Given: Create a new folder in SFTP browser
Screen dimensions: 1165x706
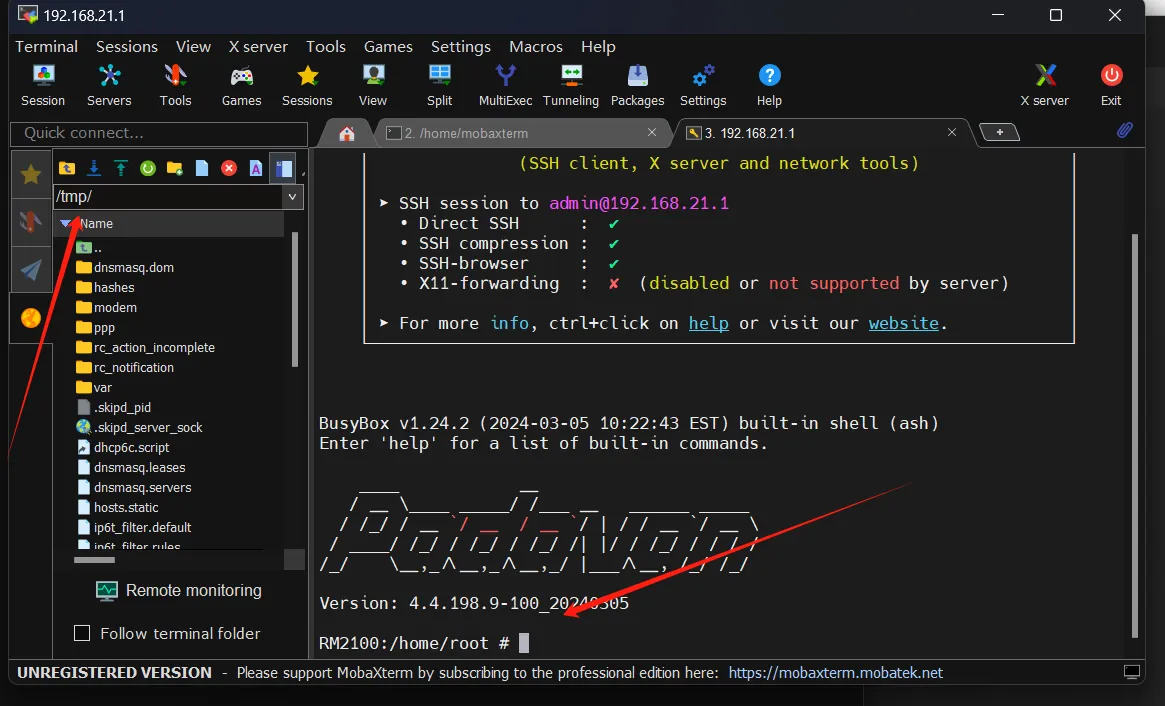Looking at the screenshot, I should [x=175, y=168].
